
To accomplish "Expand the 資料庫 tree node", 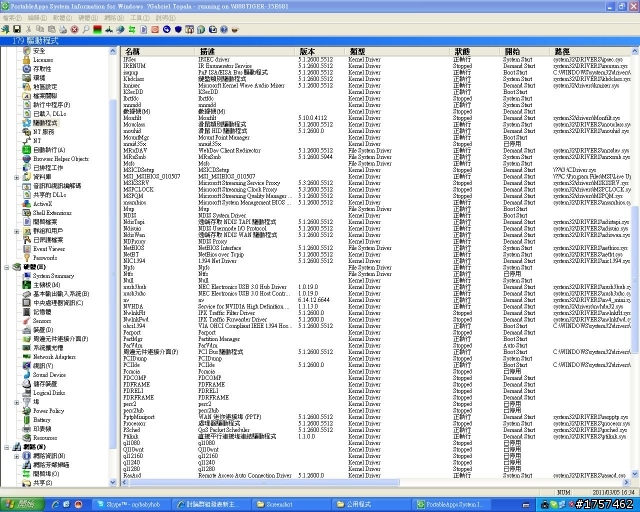I will 16,177.
